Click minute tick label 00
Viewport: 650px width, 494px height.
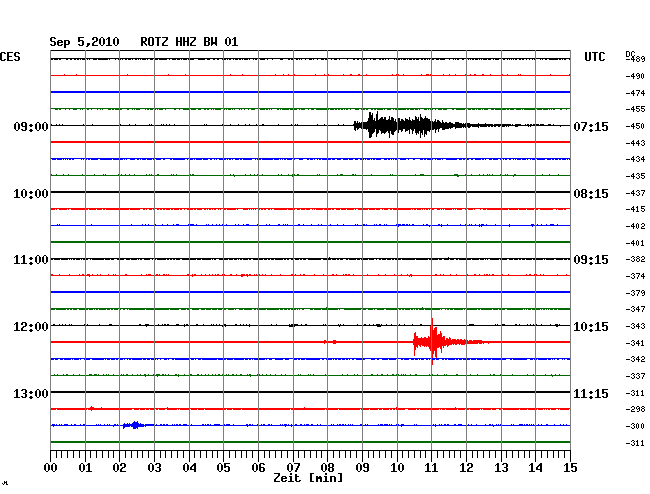click(51, 468)
